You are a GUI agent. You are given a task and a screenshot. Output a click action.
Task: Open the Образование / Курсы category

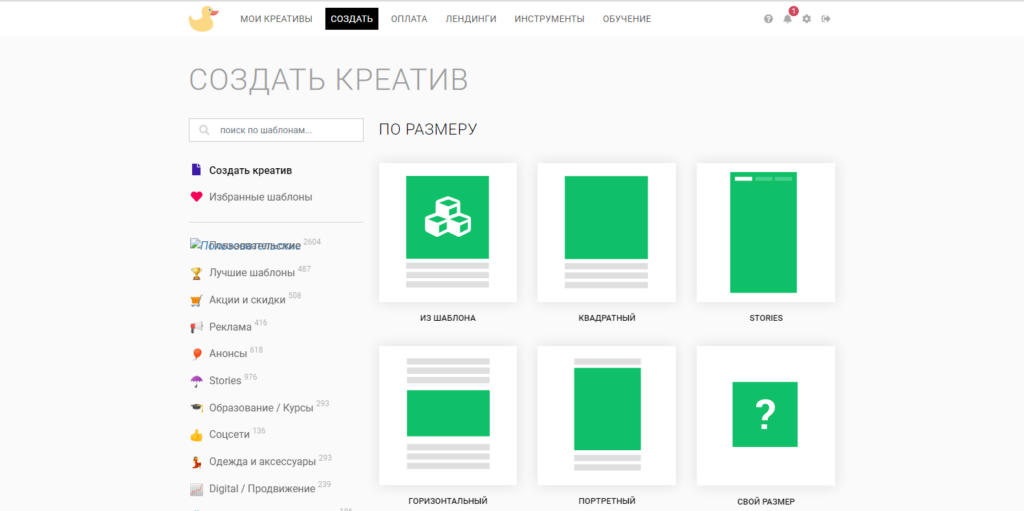(x=261, y=408)
